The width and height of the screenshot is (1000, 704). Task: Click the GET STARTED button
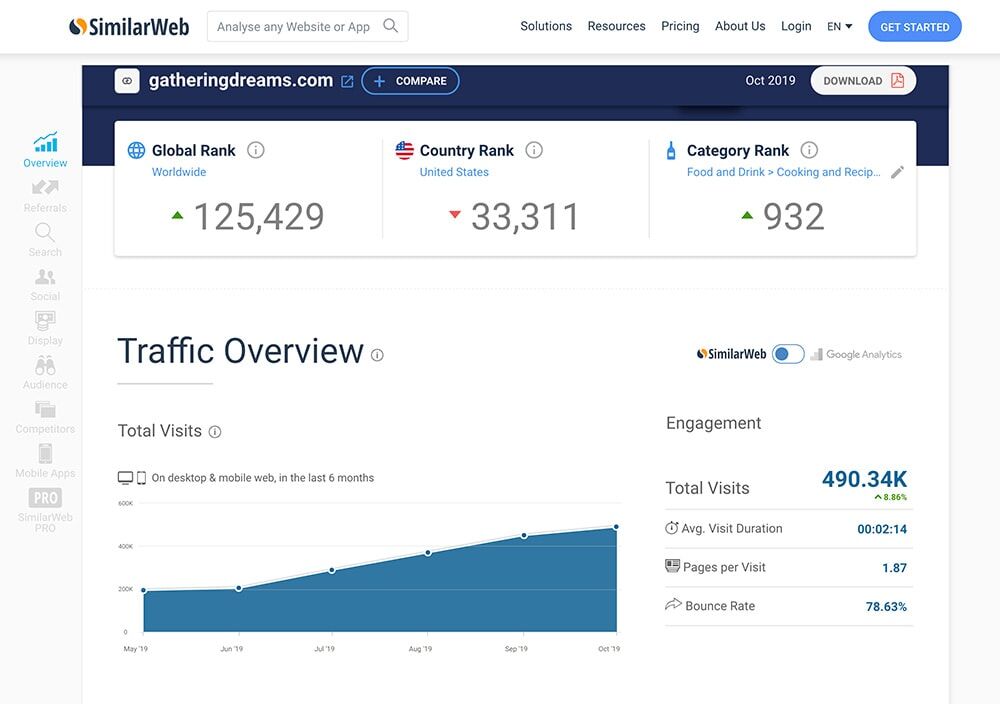(x=914, y=27)
